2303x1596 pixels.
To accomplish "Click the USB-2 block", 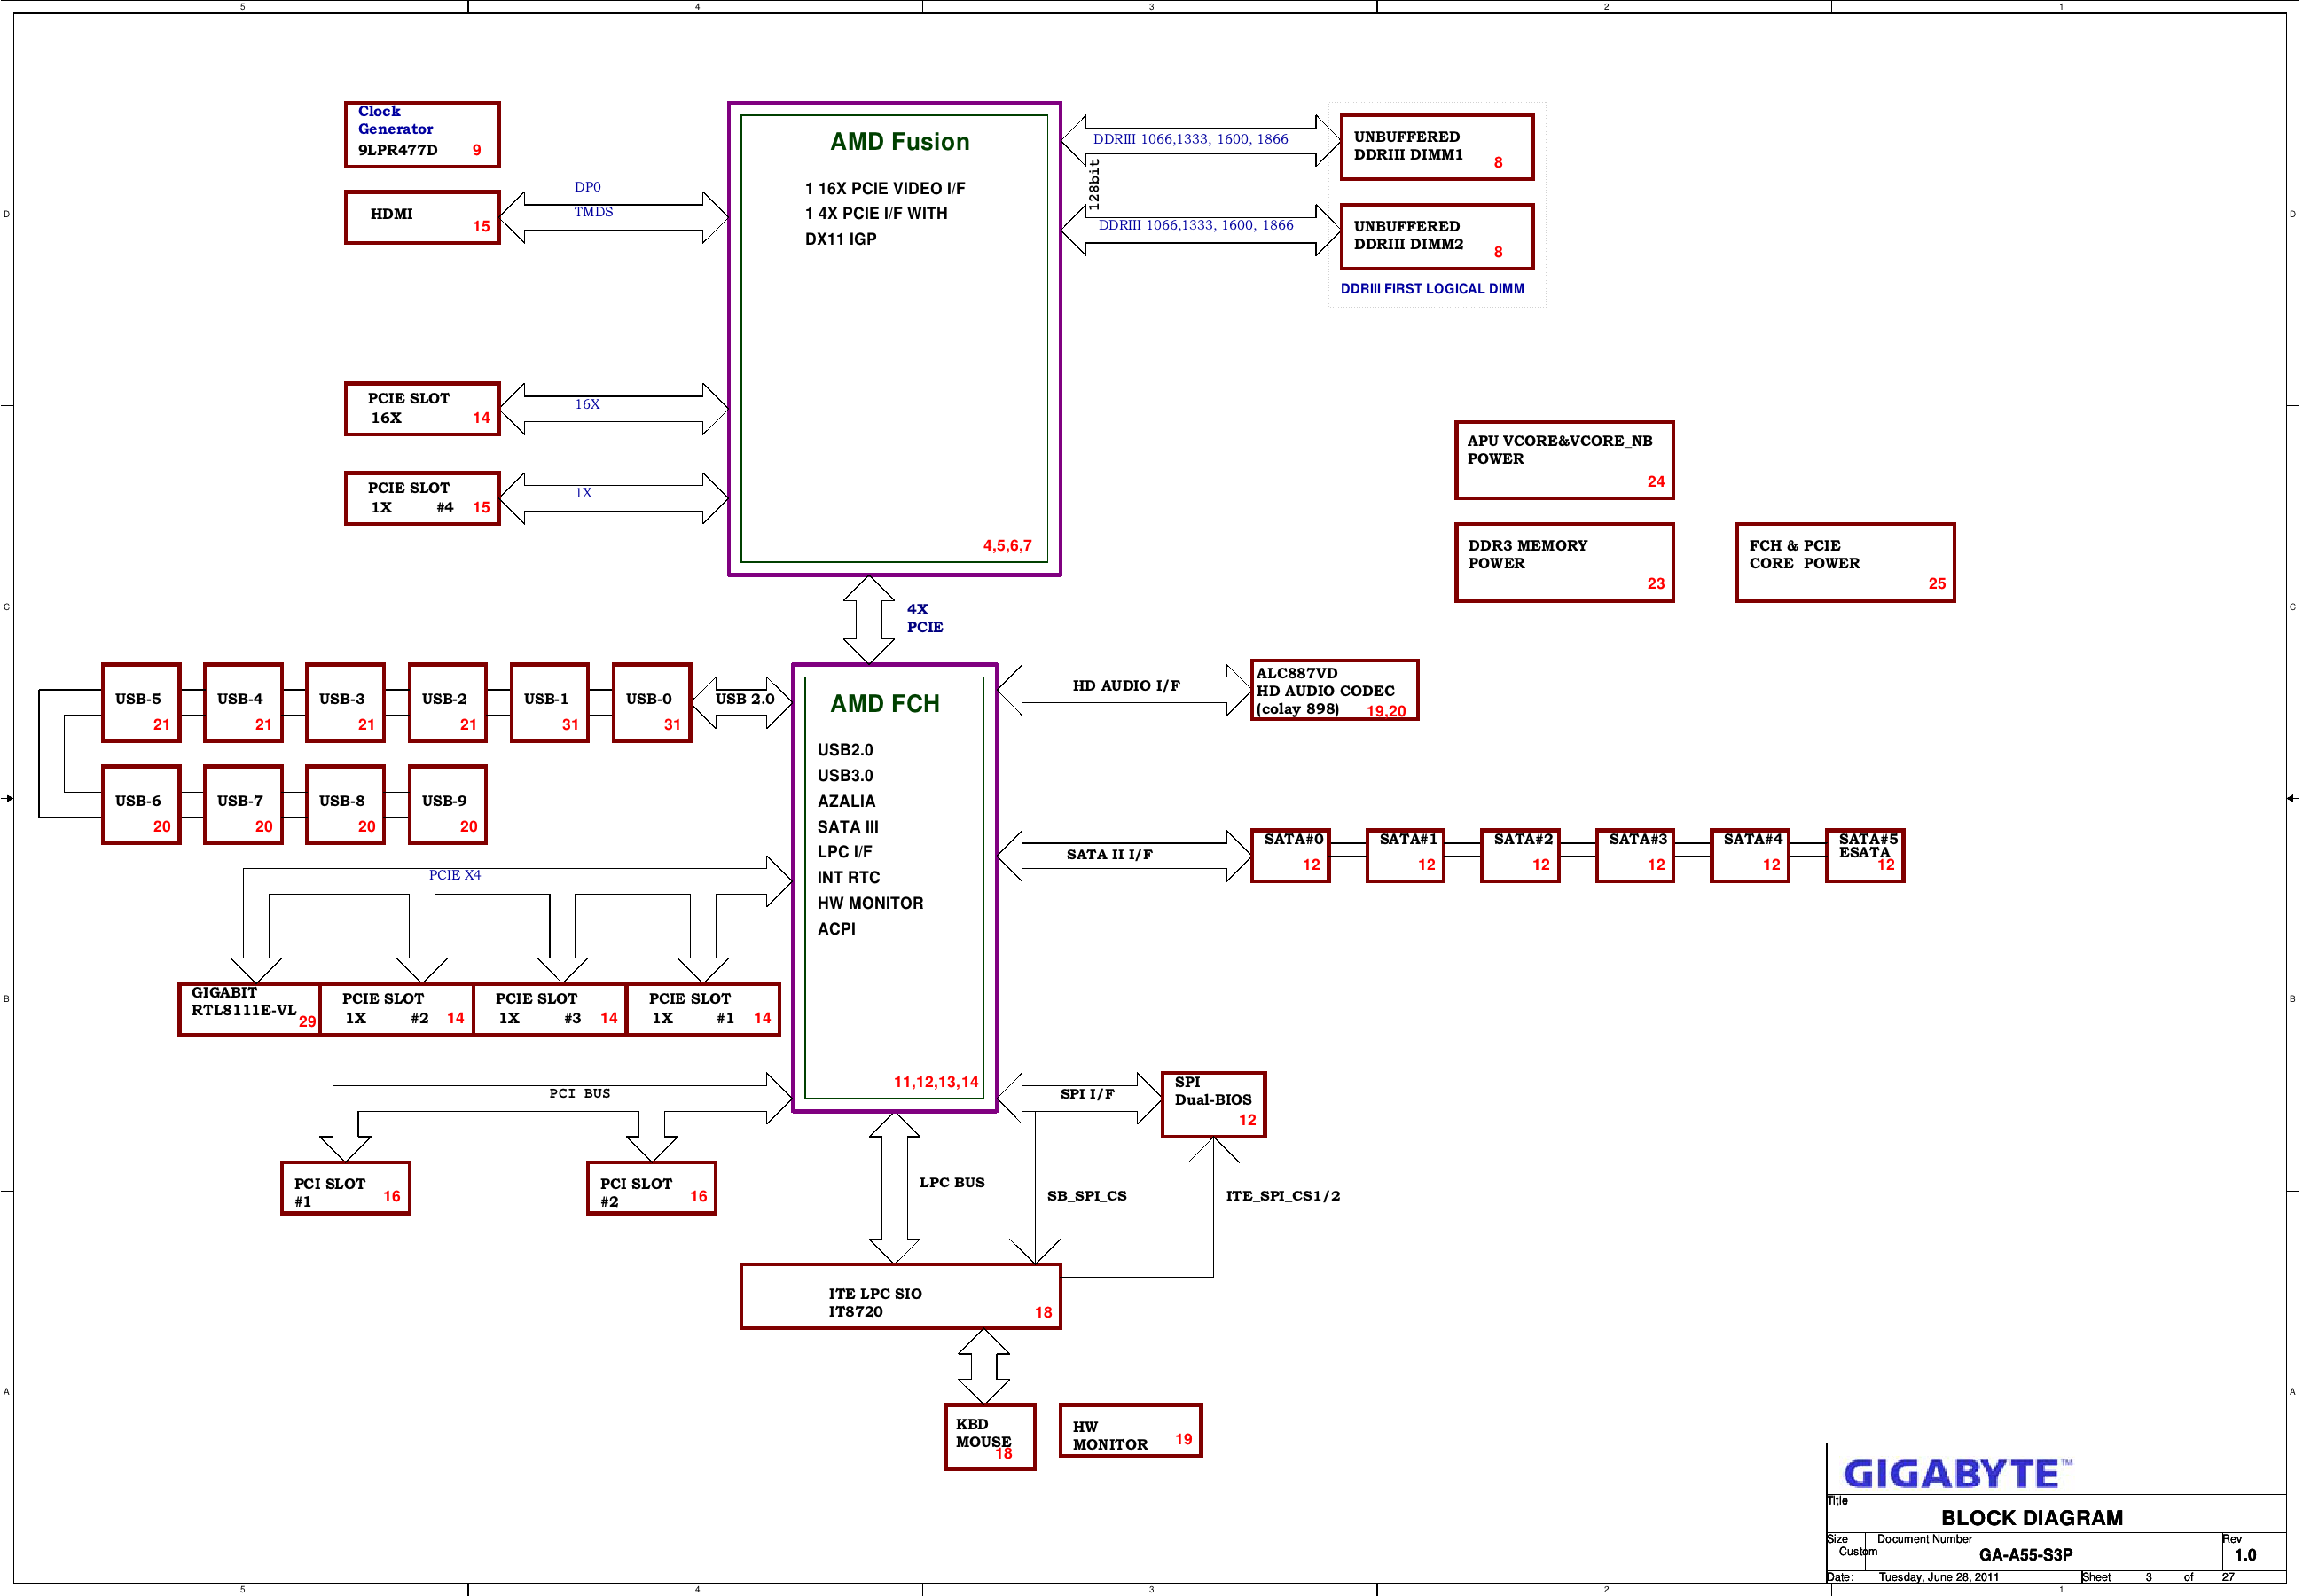I will tap(448, 703).
